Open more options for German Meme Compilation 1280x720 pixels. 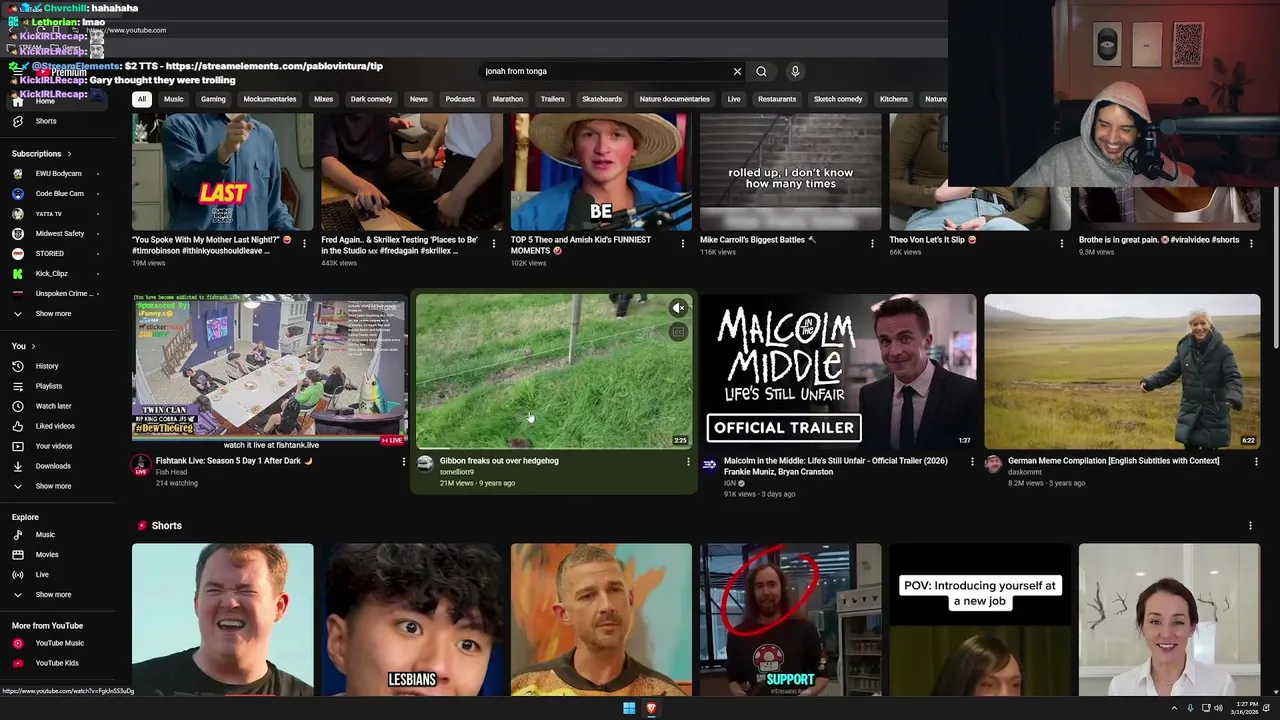pos(1256,462)
